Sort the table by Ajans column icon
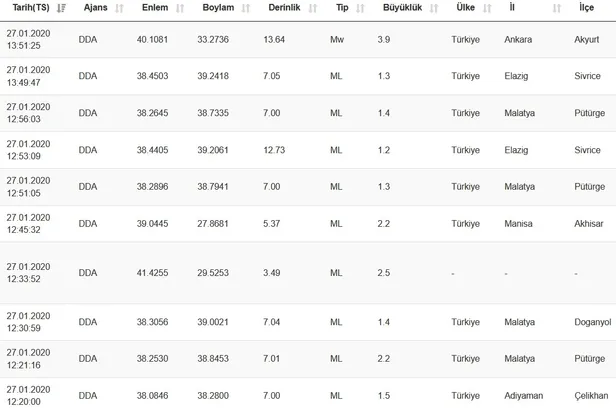Image resolution: width=616 pixels, height=412 pixels. (x=120, y=8)
